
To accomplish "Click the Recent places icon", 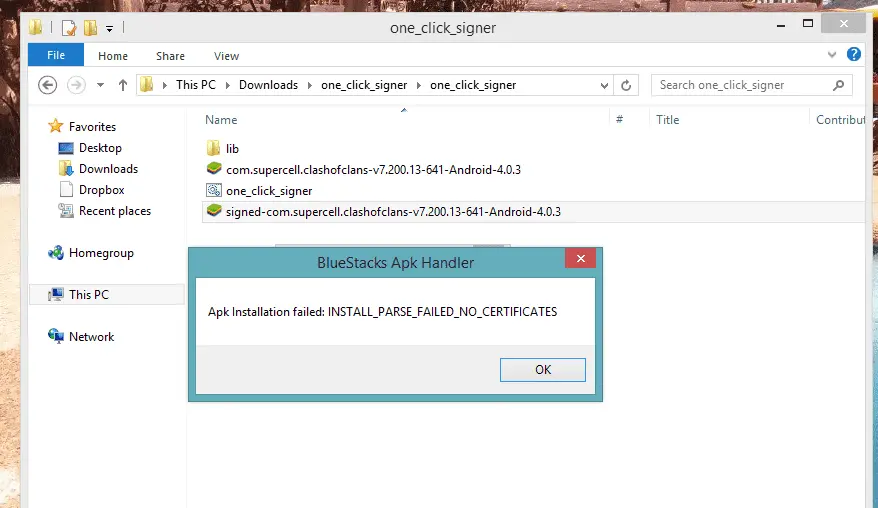I will (66, 211).
